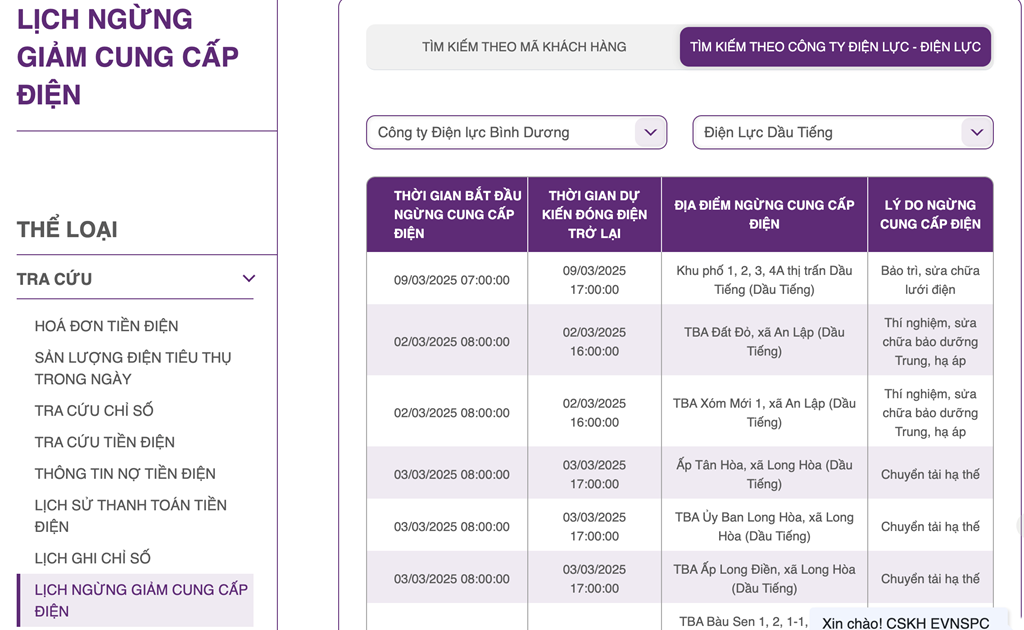Viewport: 1024px width, 630px height.
Task: Click the 'Lý do ngừng cung cấp điện' header
Action: (930, 214)
